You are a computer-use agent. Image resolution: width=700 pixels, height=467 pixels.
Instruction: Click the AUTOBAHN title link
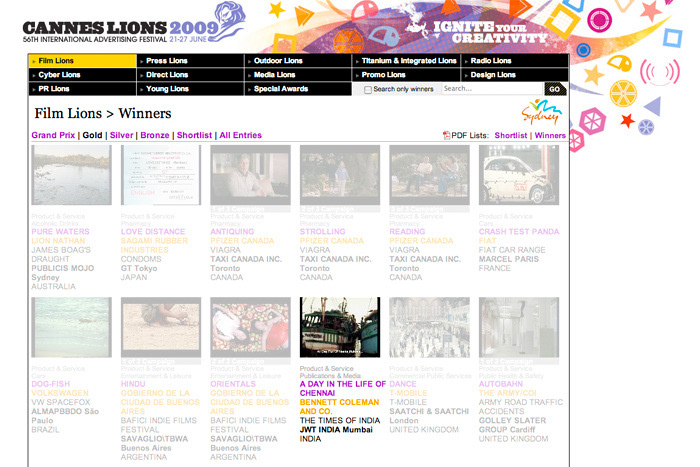501,384
